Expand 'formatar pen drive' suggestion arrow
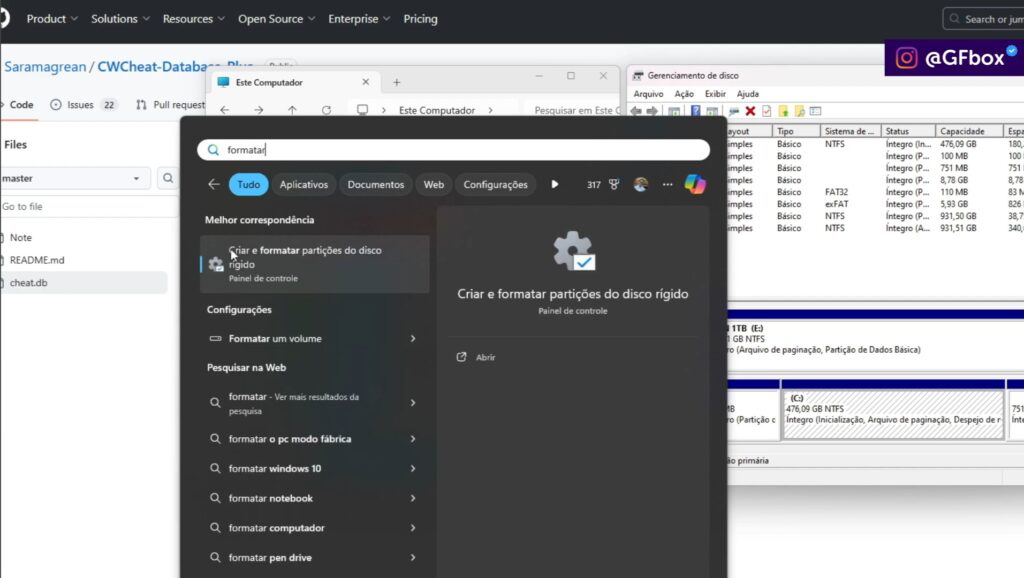 click(413, 558)
